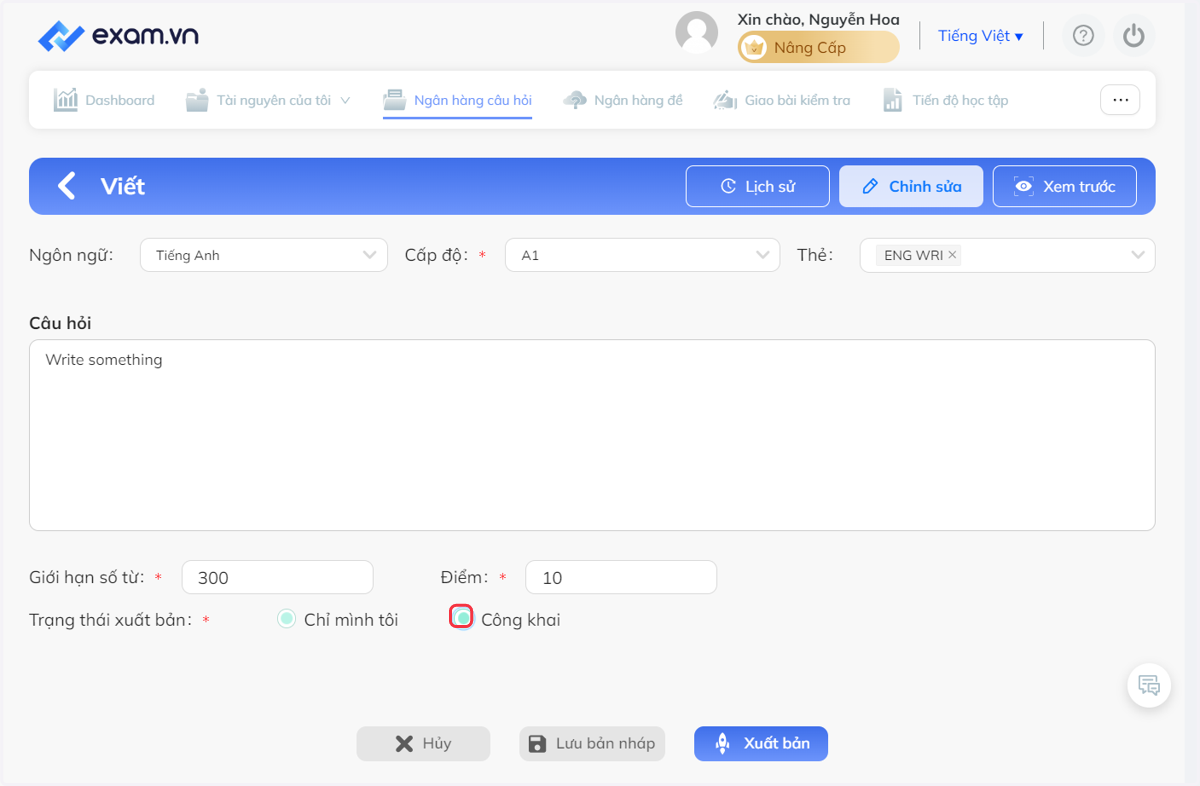Click inside the Câu hỏi text area

click(592, 435)
